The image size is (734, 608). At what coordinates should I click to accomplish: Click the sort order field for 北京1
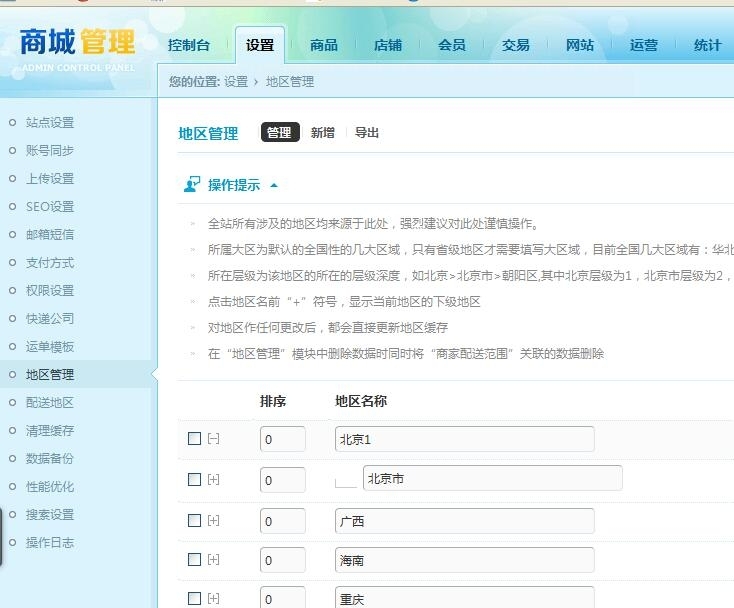[283, 439]
